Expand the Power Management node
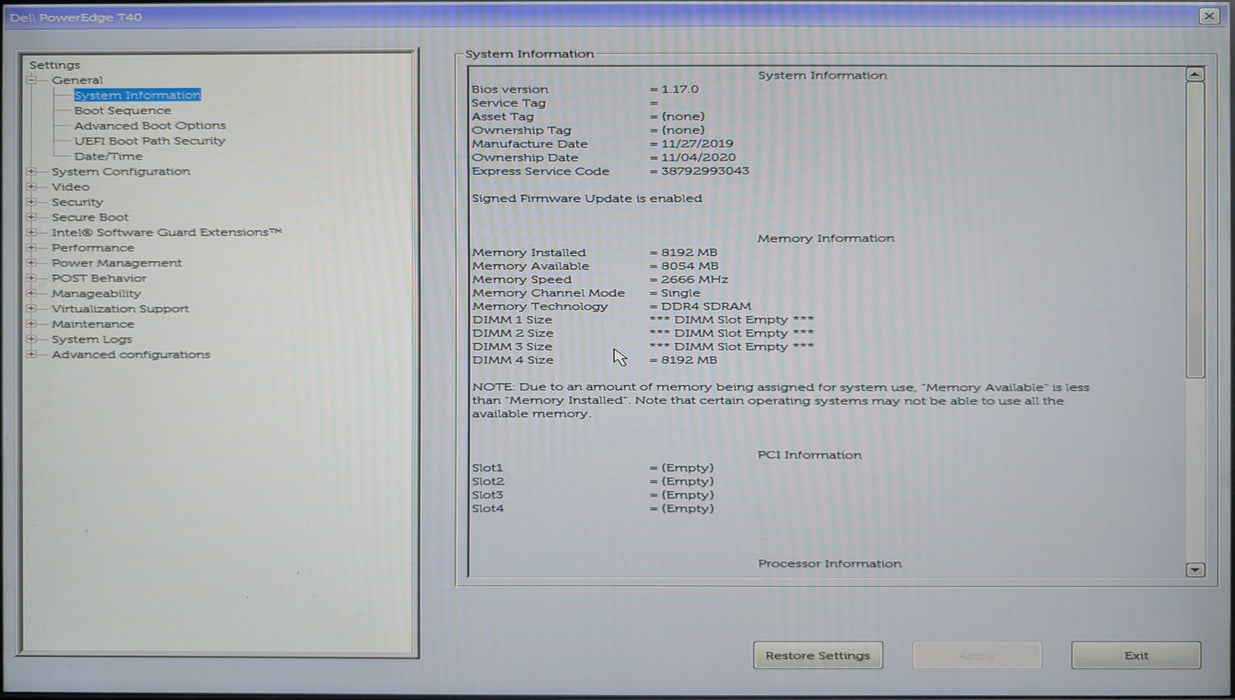 (32, 263)
